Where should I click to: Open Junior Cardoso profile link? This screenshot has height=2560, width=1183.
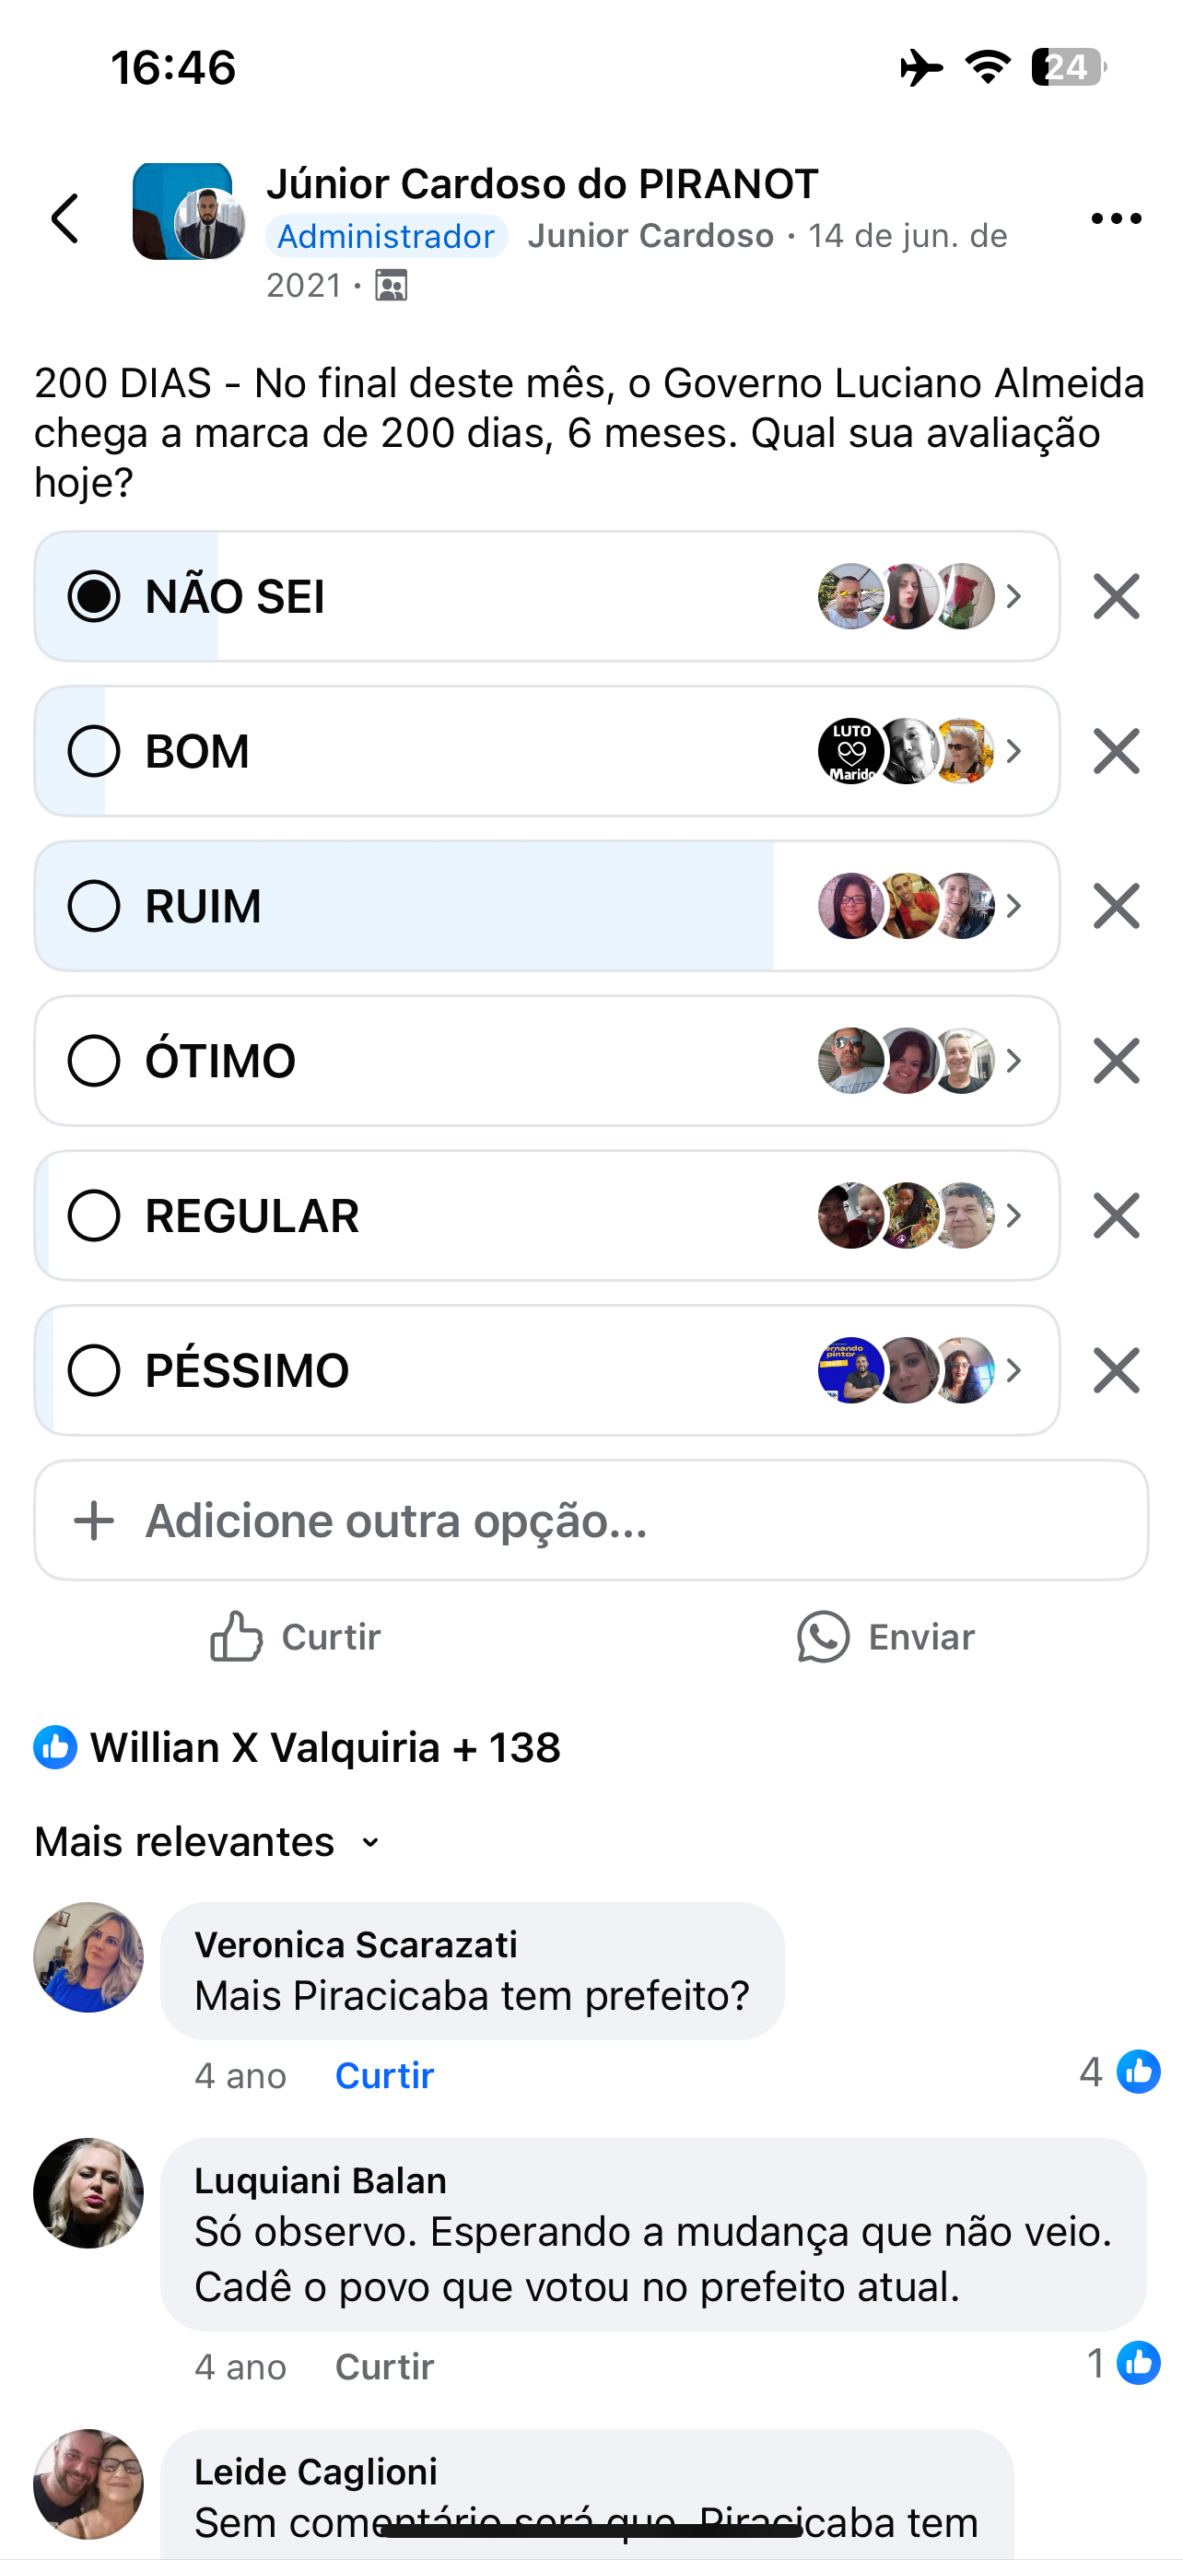click(x=650, y=236)
